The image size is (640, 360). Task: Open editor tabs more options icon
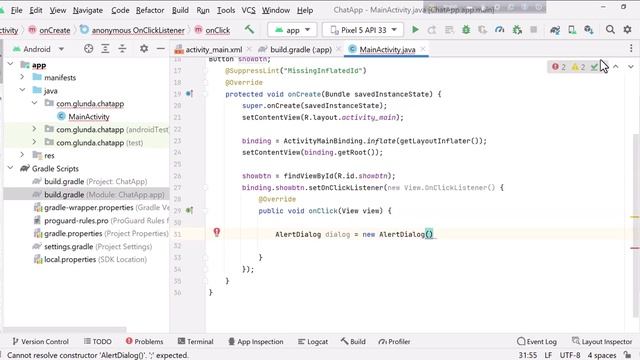(x=631, y=49)
